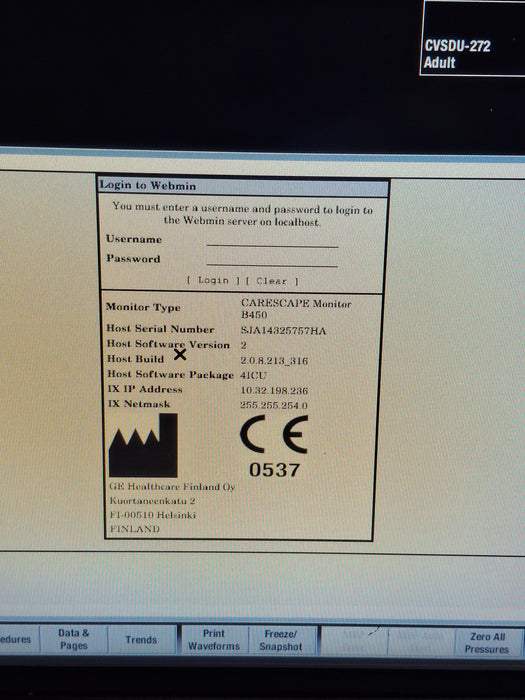Click netmask value 255.255.254.0

pos(274,405)
